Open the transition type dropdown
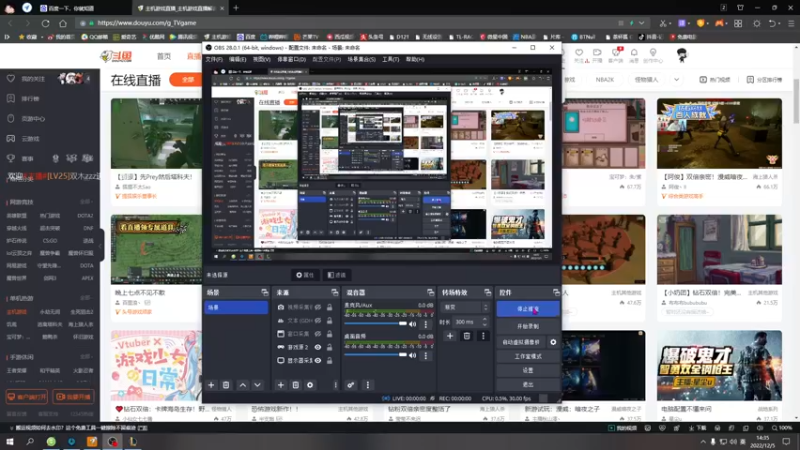Screen dimensions: 800x450 465,307
